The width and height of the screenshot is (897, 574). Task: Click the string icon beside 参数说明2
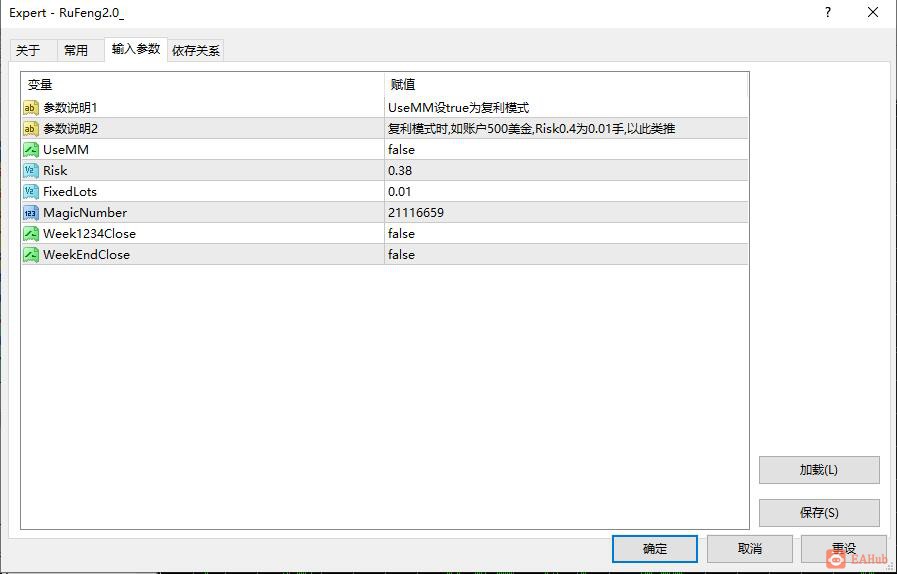(x=31, y=129)
